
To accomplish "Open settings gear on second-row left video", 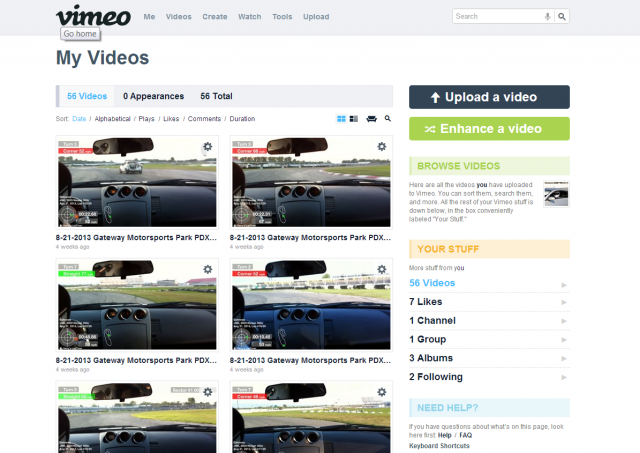I will pyautogui.click(x=208, y=269).
